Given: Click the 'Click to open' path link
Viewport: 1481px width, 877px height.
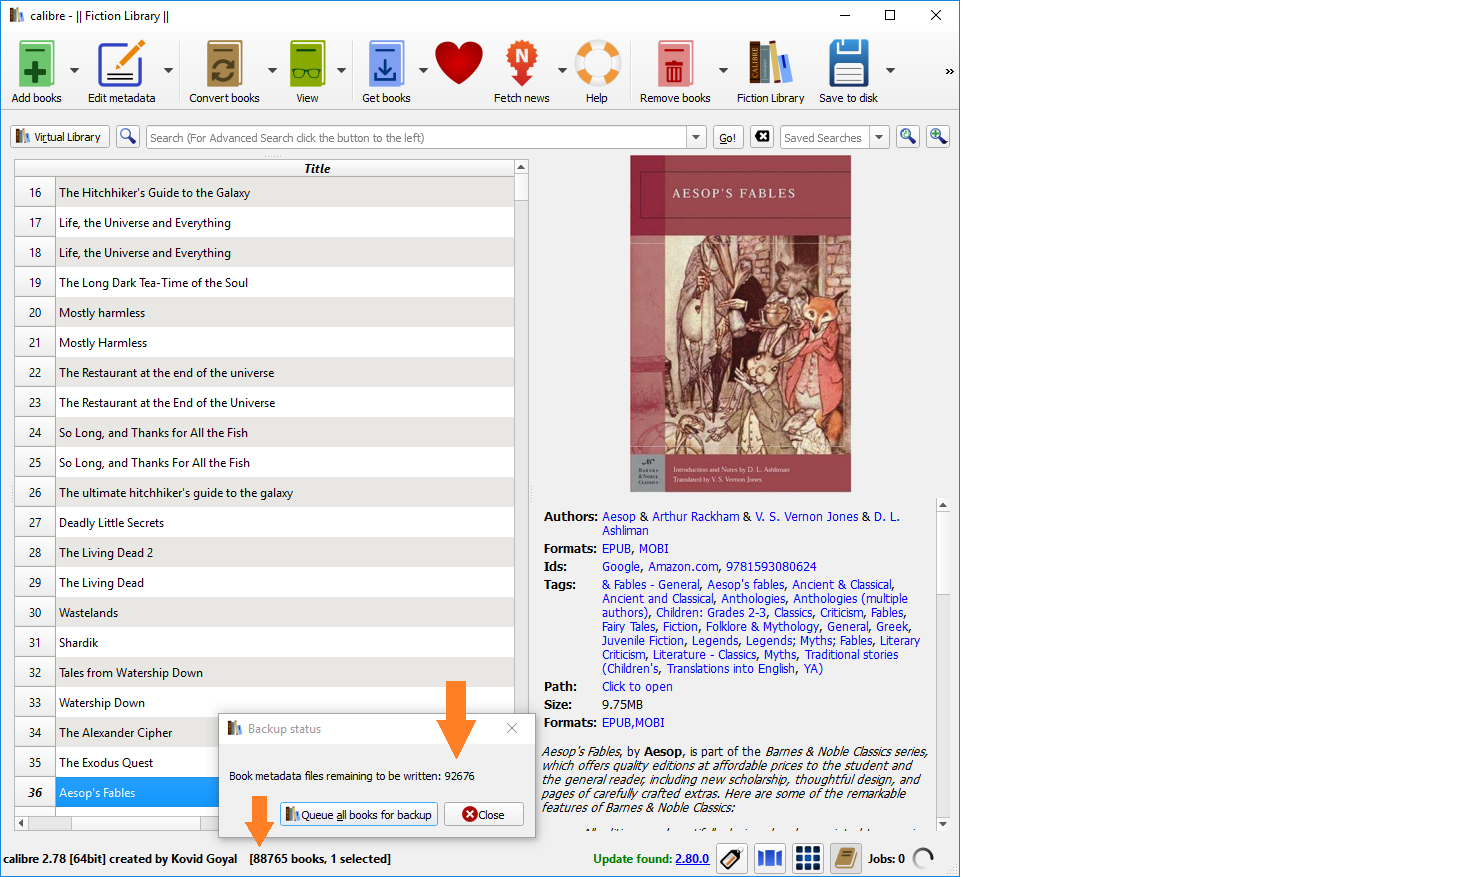Looking at the screenshot, I should tap(637, 687).
